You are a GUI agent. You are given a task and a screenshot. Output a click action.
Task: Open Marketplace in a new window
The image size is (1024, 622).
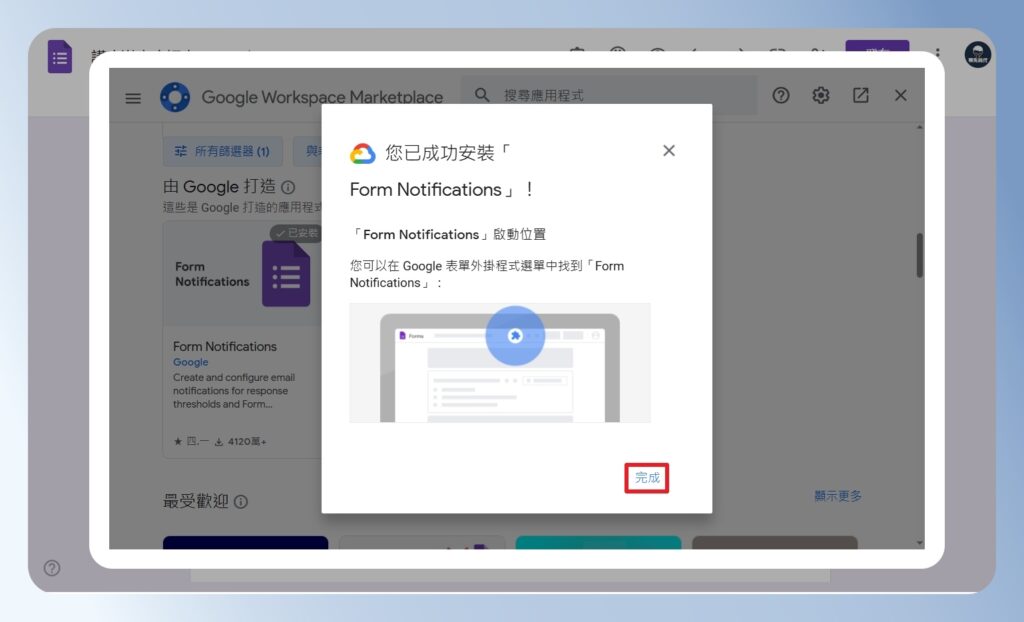click(861, 95)
